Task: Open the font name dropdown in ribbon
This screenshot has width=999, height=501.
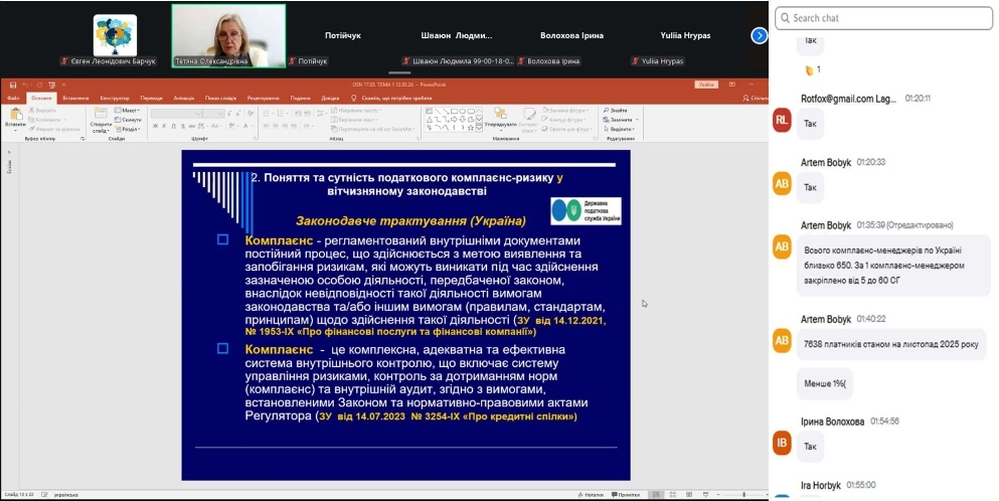Action: (180, 113)
